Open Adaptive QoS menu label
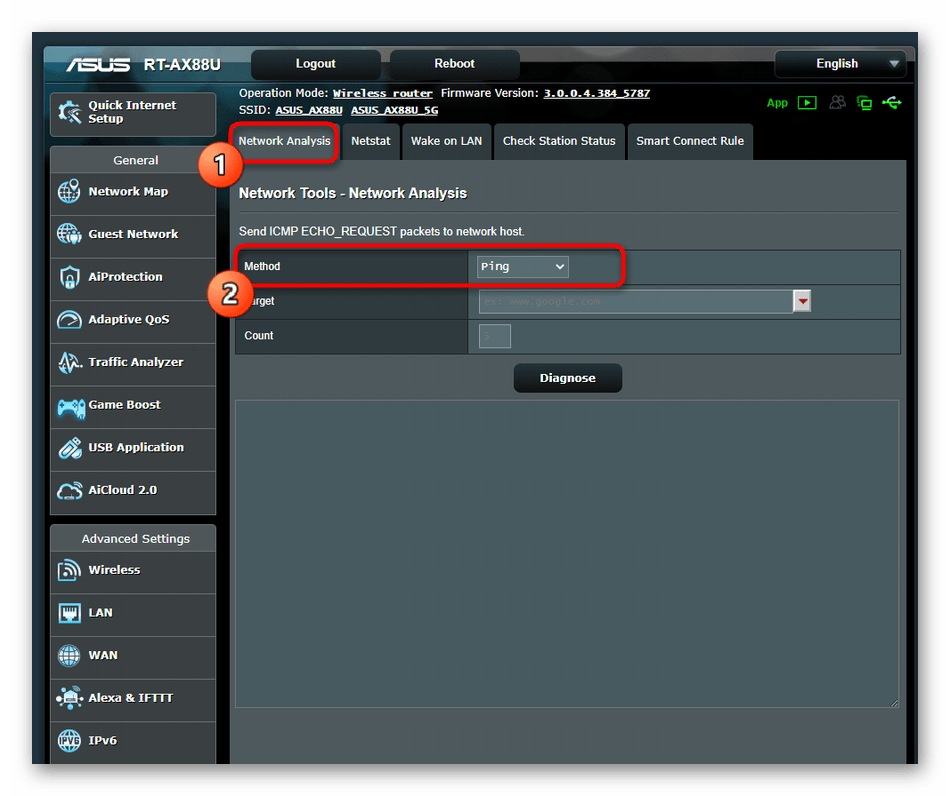950x796 pixels. click(129, 319)
